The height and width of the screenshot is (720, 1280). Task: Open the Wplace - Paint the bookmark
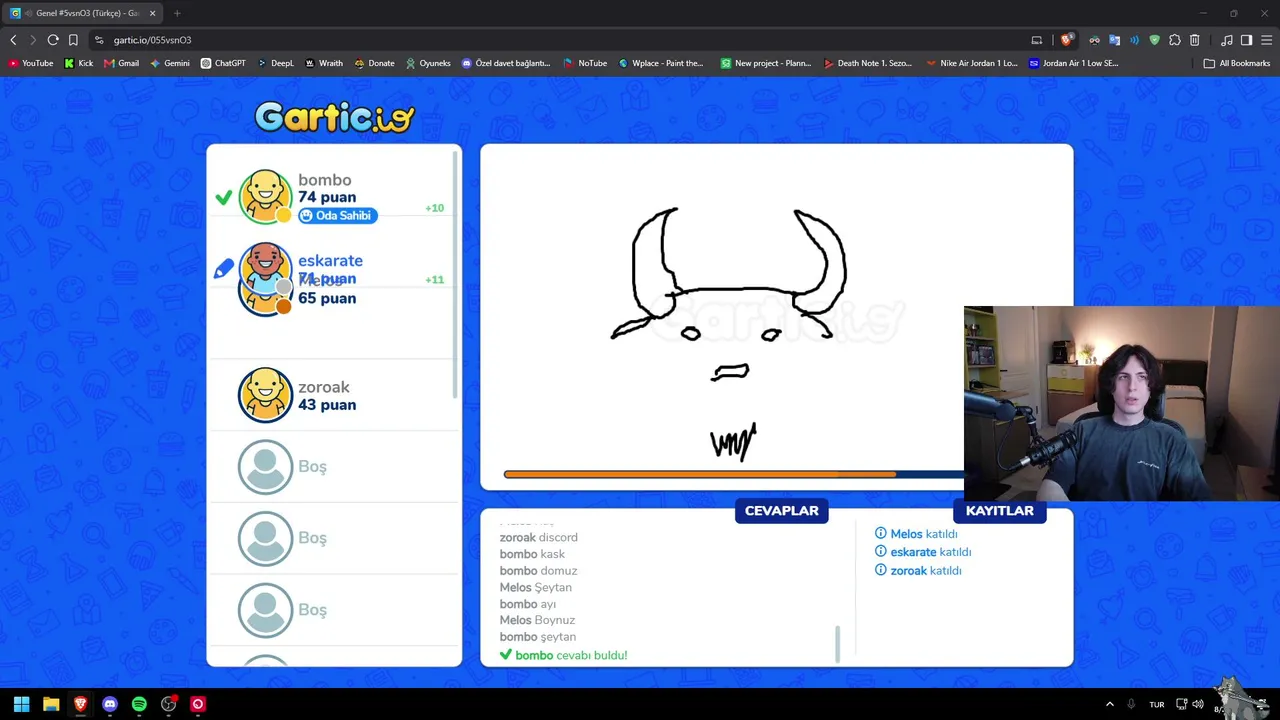(x=661, y=63)
